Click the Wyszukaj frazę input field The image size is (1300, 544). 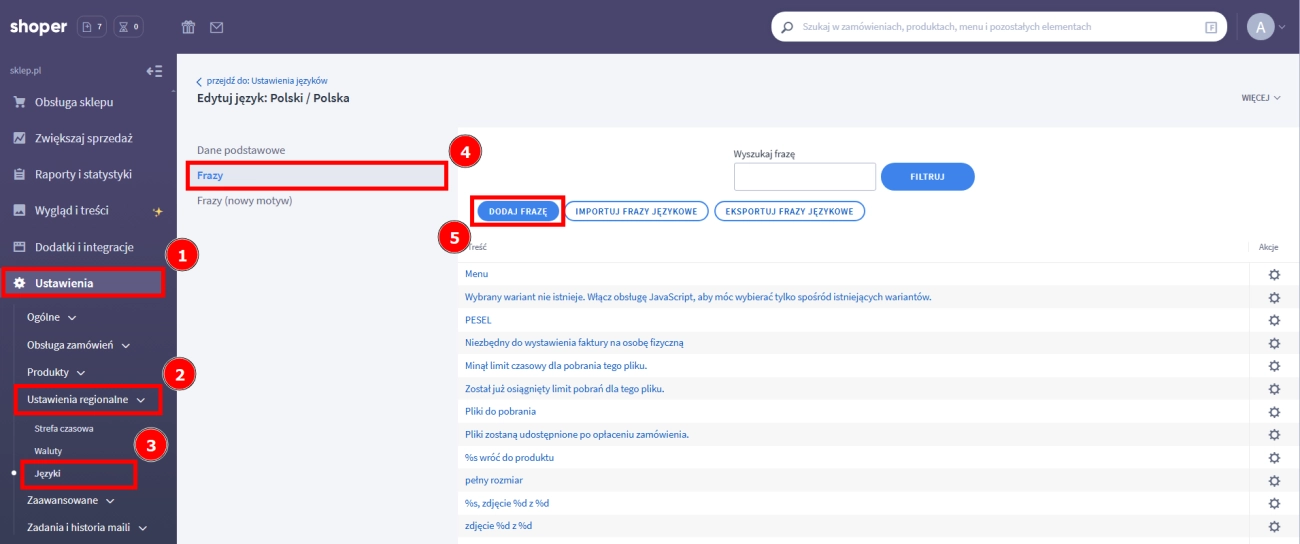[804, 177]
